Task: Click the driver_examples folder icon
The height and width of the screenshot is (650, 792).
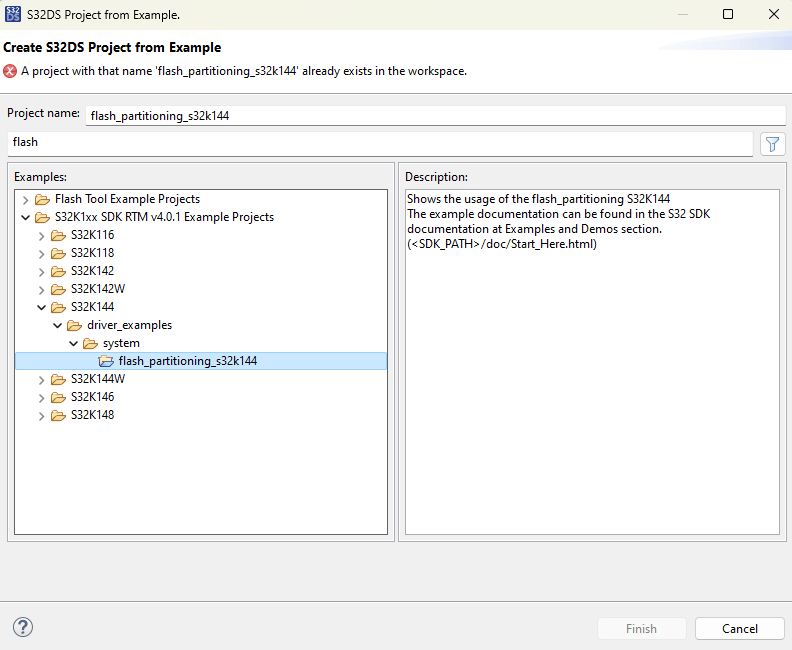Action: (74, 325)
